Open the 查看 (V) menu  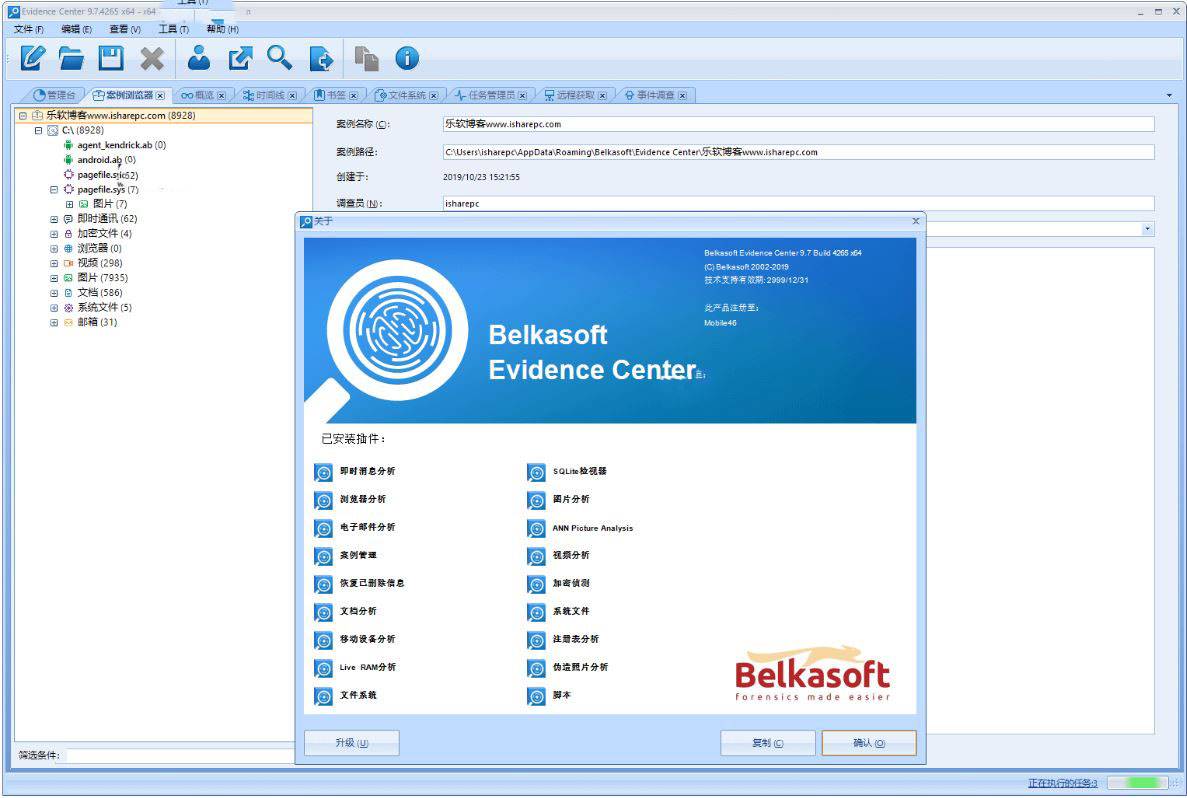point(125,29)
